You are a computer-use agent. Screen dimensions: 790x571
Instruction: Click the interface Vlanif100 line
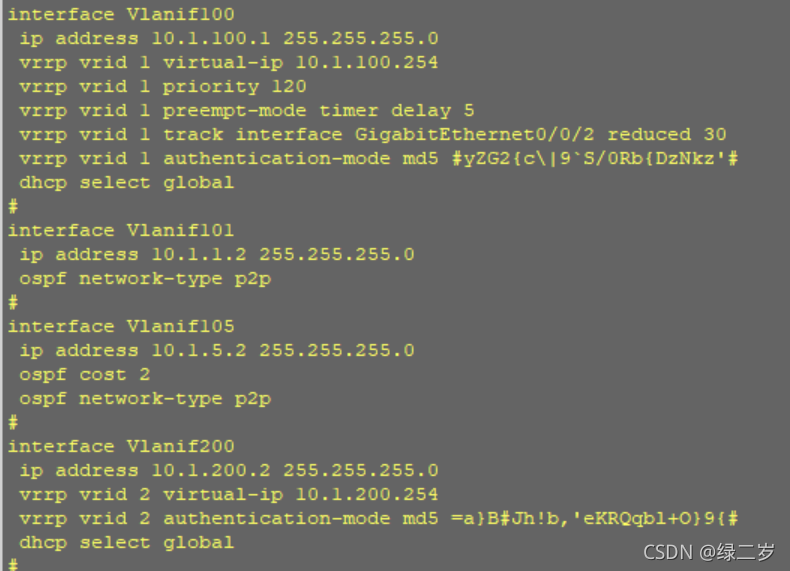click(x=121, y=14)
